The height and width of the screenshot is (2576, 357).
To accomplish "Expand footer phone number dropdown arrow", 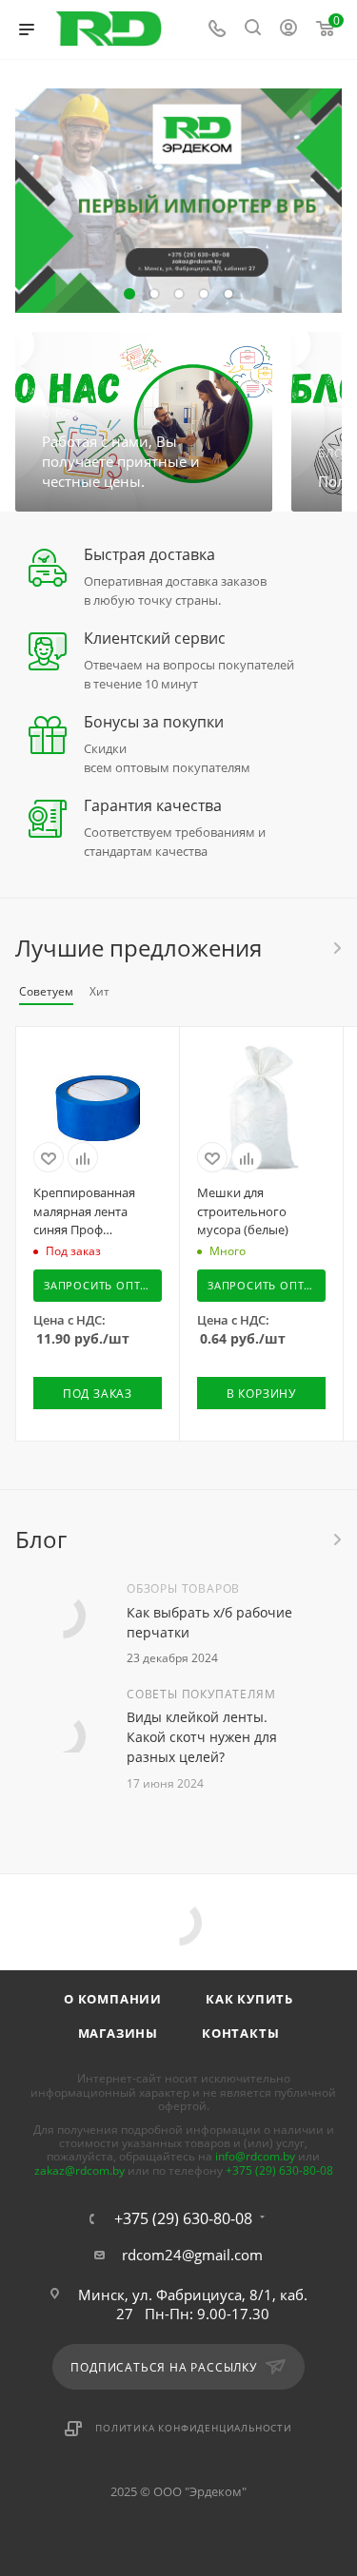I will click(x=262, y=2217).
